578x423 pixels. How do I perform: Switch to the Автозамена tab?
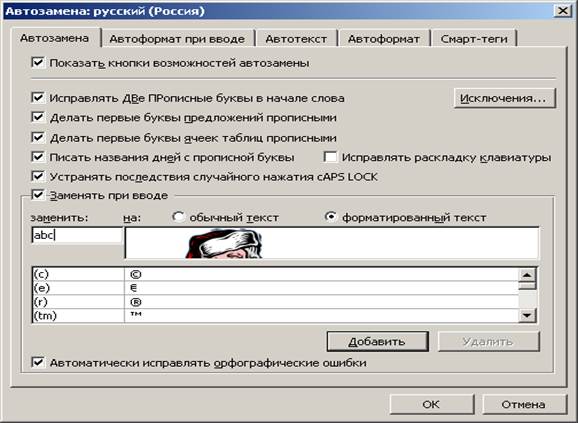[x=55, y=38]
